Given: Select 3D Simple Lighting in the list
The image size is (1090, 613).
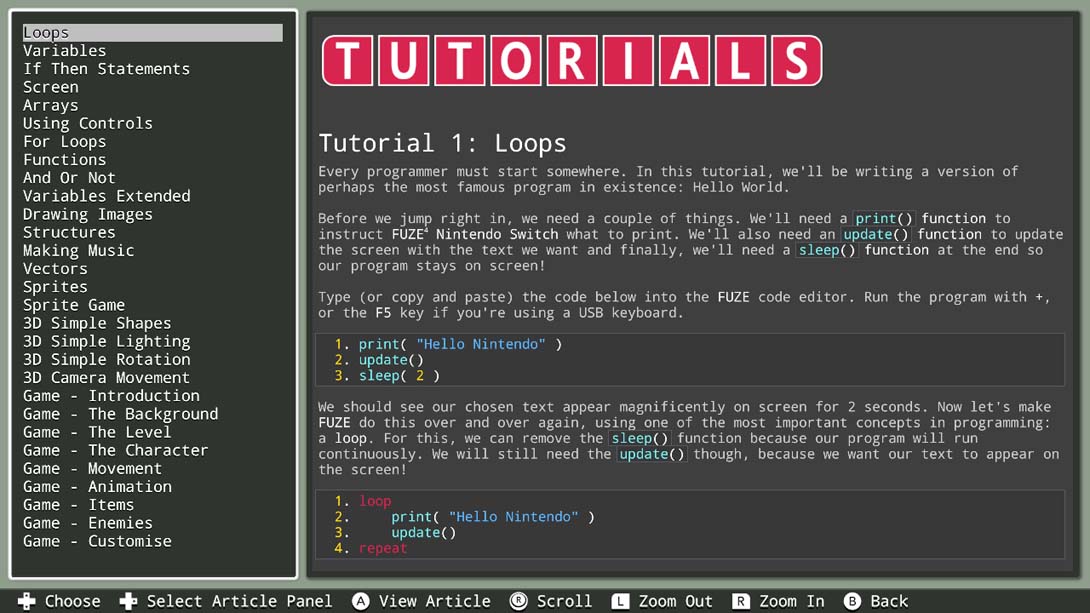Looking at the screenshot, I should pyautogui.click(x=106, y=341).
